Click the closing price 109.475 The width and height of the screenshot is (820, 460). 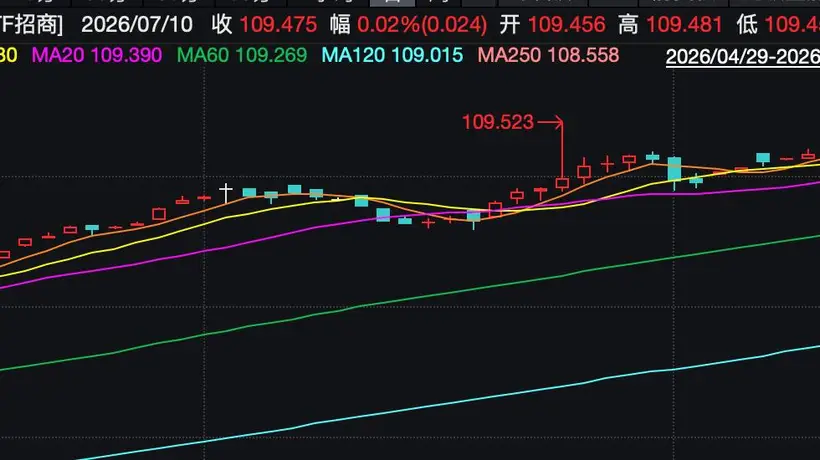pyautogui.click(x=278, y=25)
